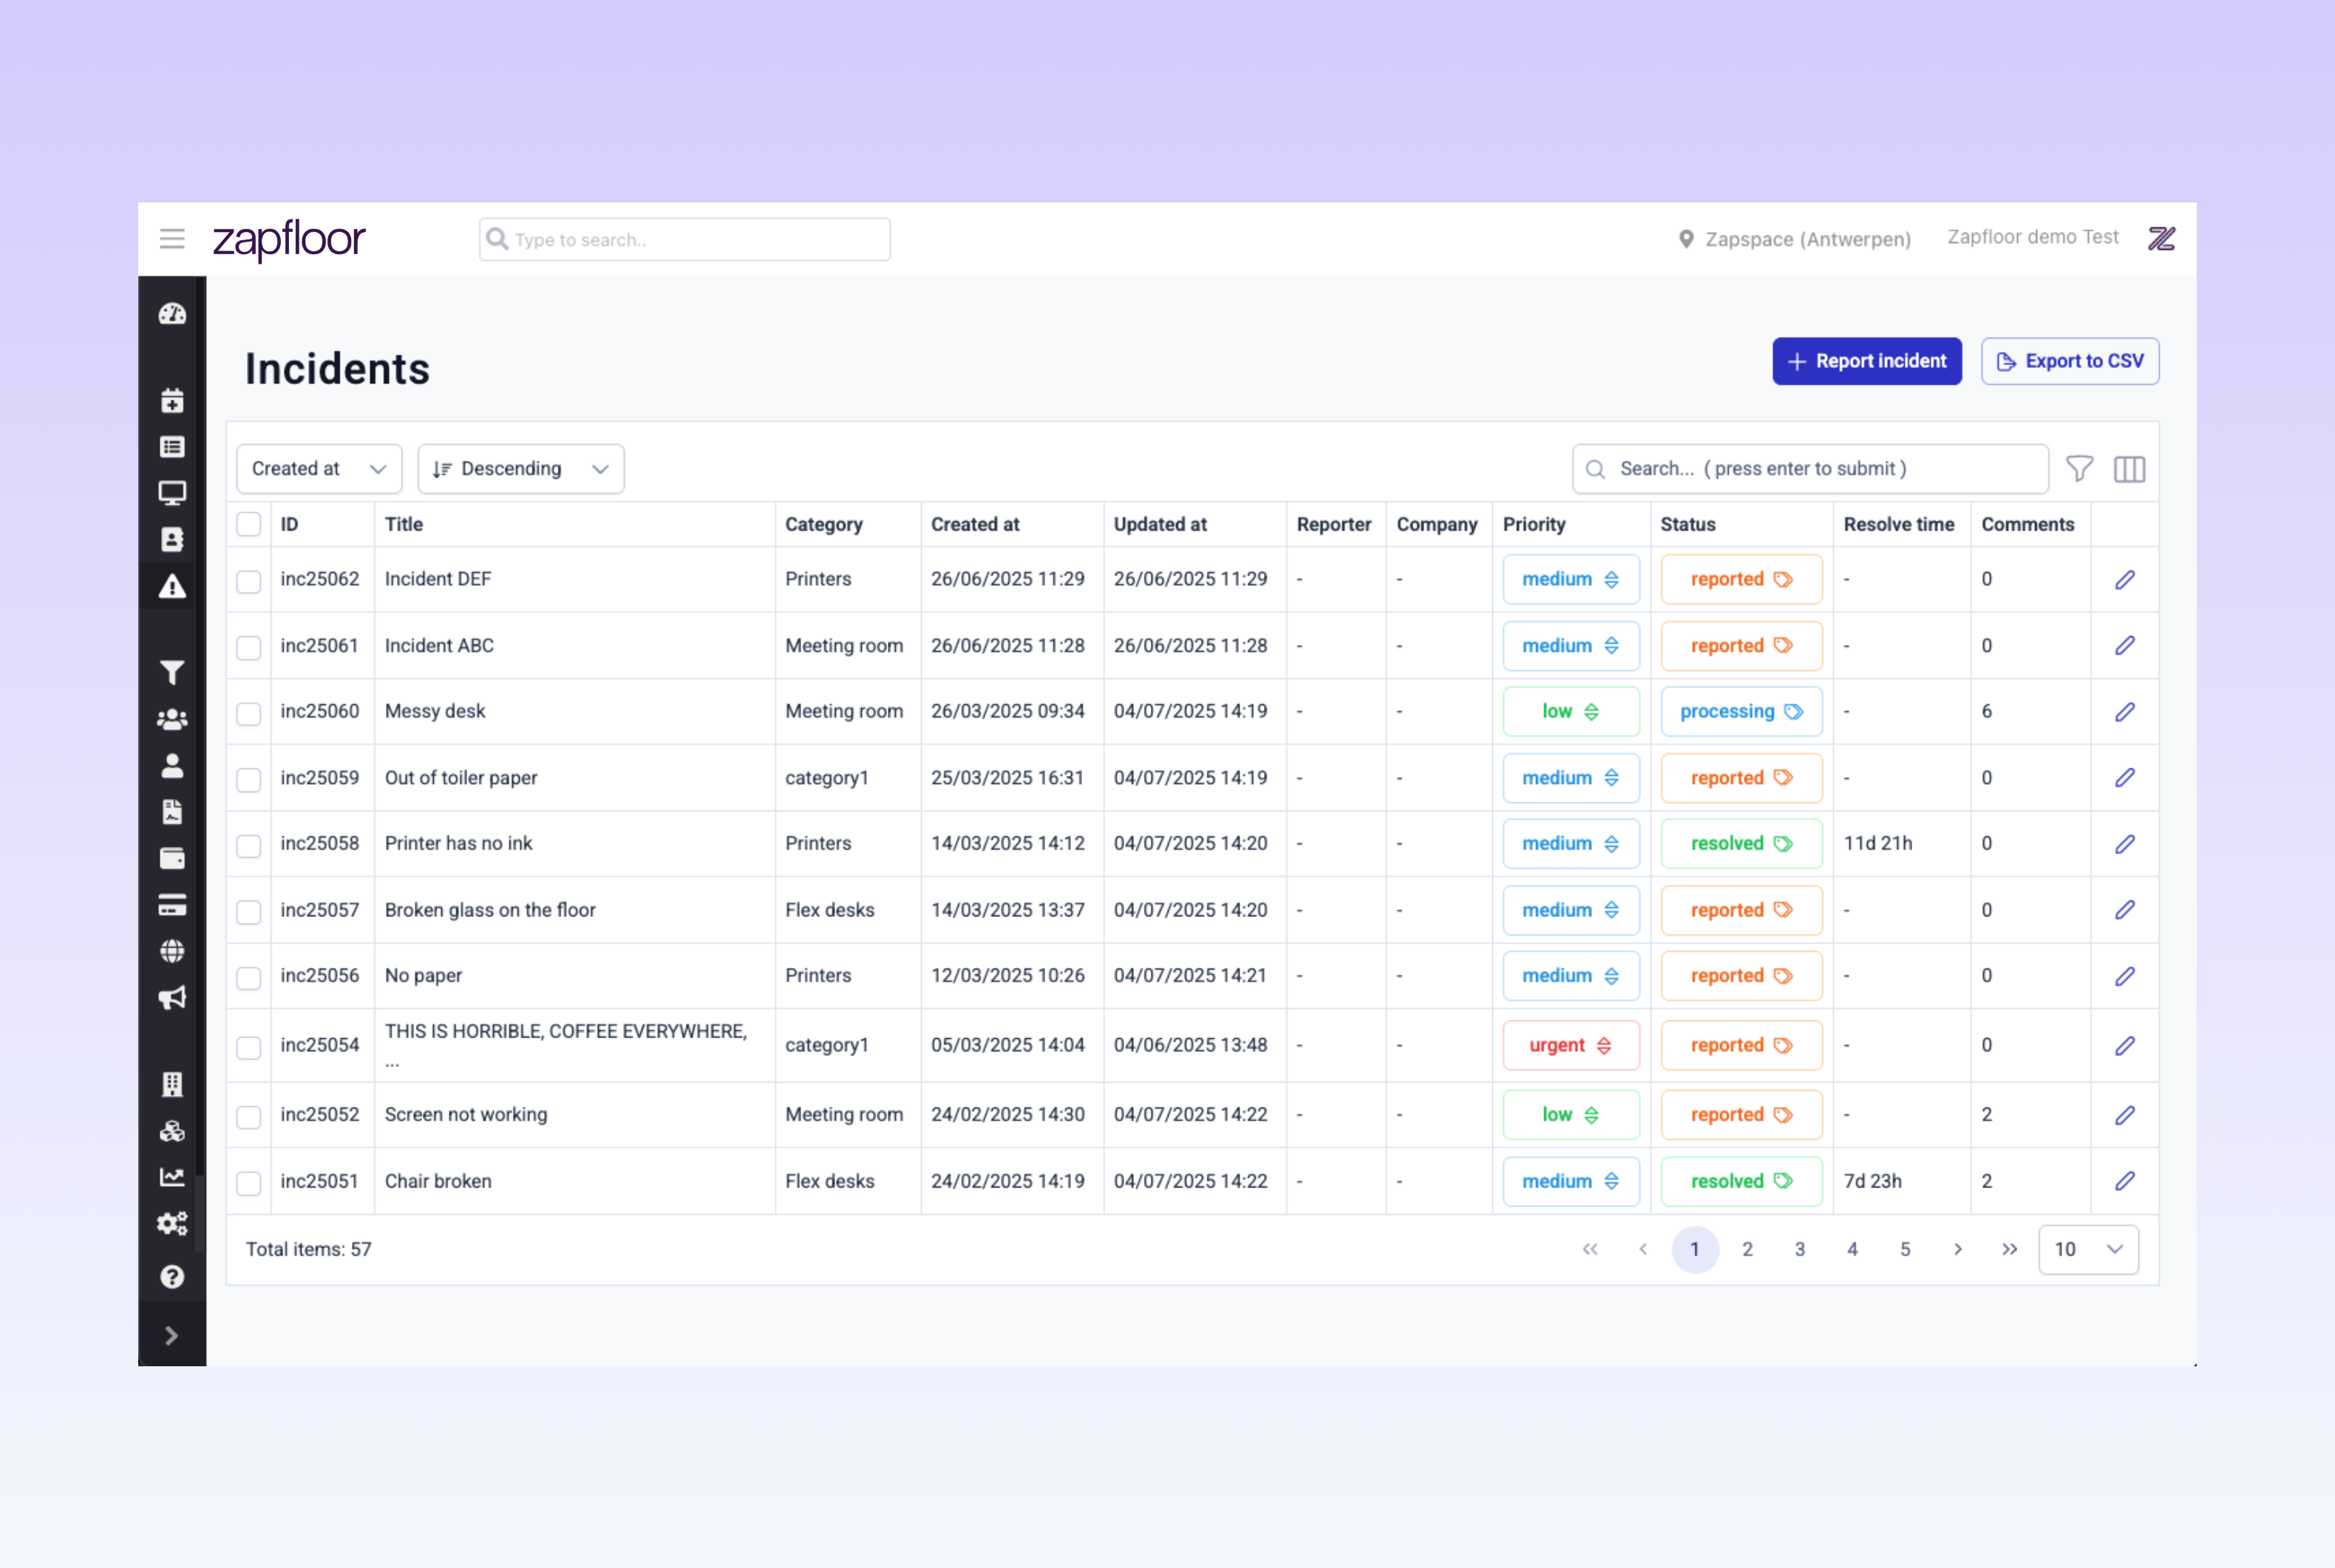Open the Created at sort field dropdown
The height and width of the screenshot is (1568, 2335).
pos(319,469)
